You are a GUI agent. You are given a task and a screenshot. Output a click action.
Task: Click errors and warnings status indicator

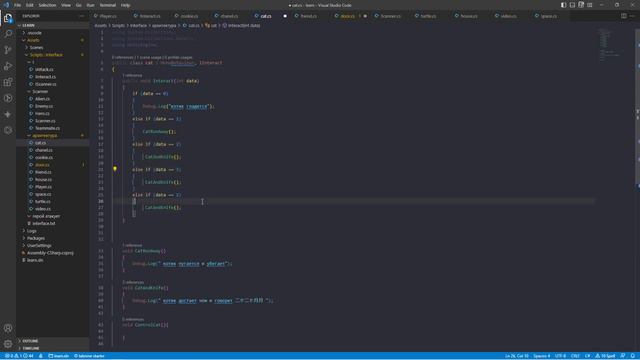(x=19, y=356)
